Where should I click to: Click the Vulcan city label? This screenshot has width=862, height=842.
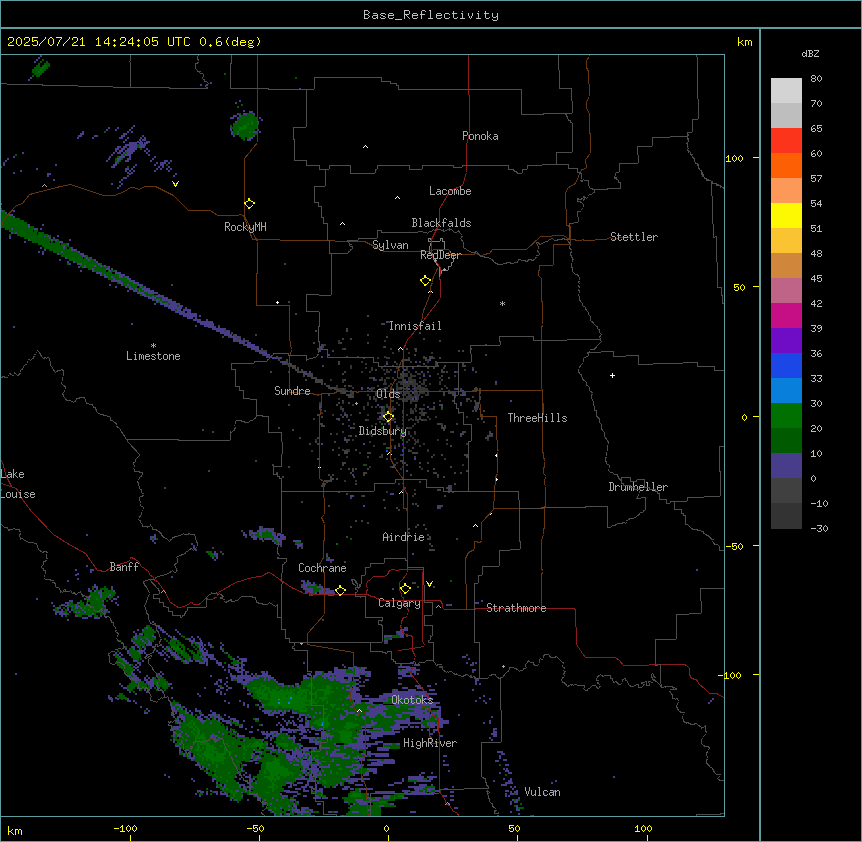click(x=543, y=792)
